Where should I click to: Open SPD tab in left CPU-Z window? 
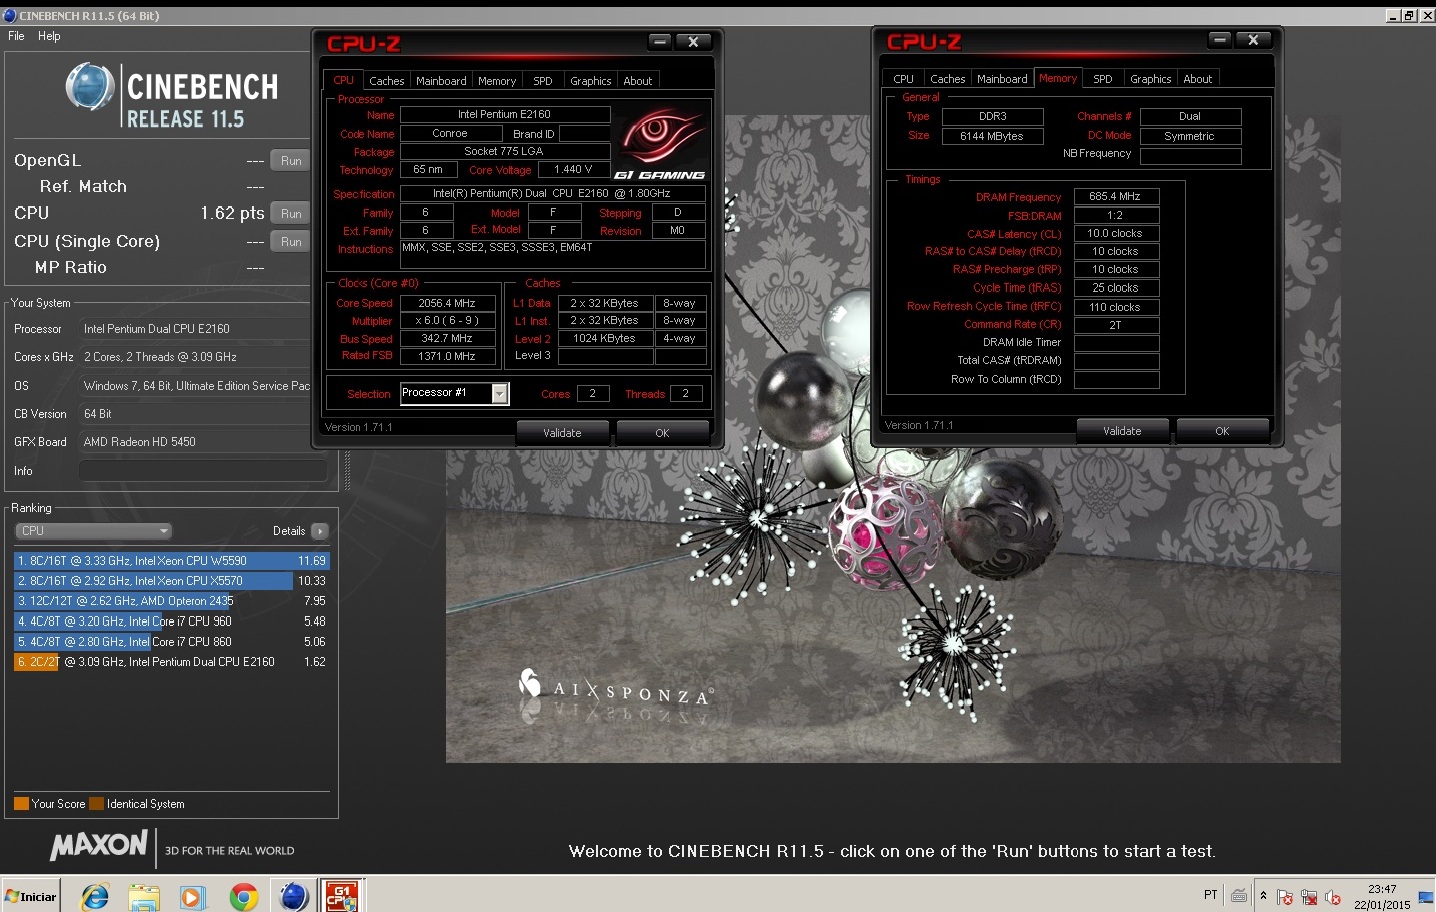click(x=543, y=81)
